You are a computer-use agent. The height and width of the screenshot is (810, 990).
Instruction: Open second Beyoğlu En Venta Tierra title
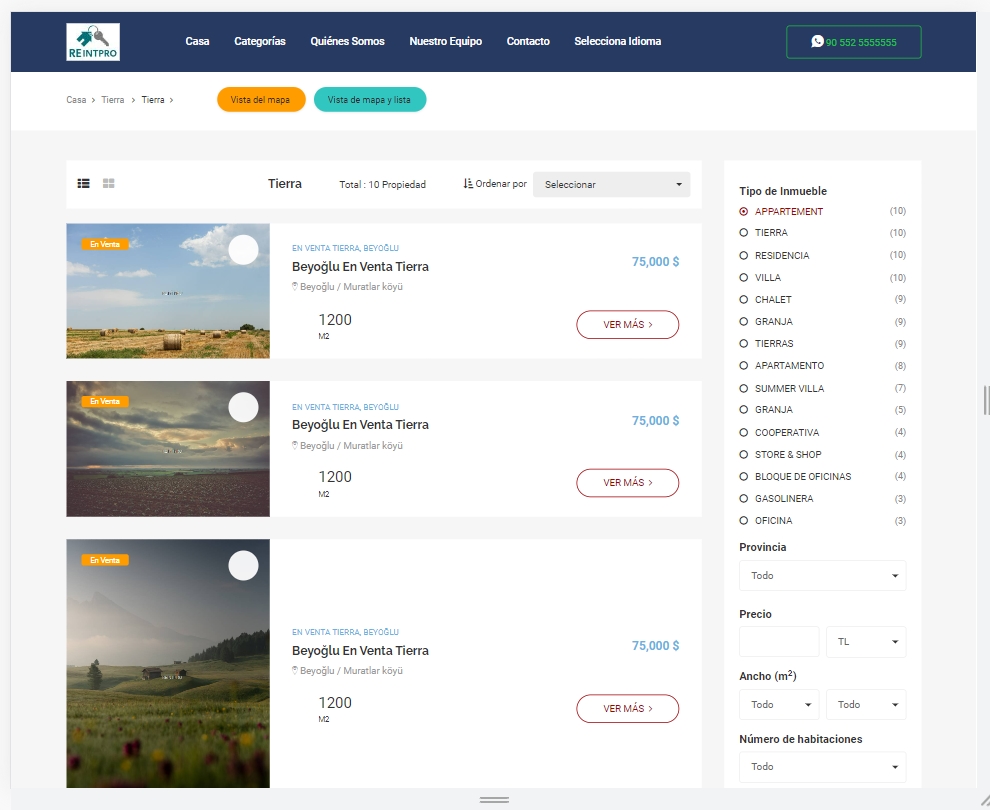tap(360, 425)
